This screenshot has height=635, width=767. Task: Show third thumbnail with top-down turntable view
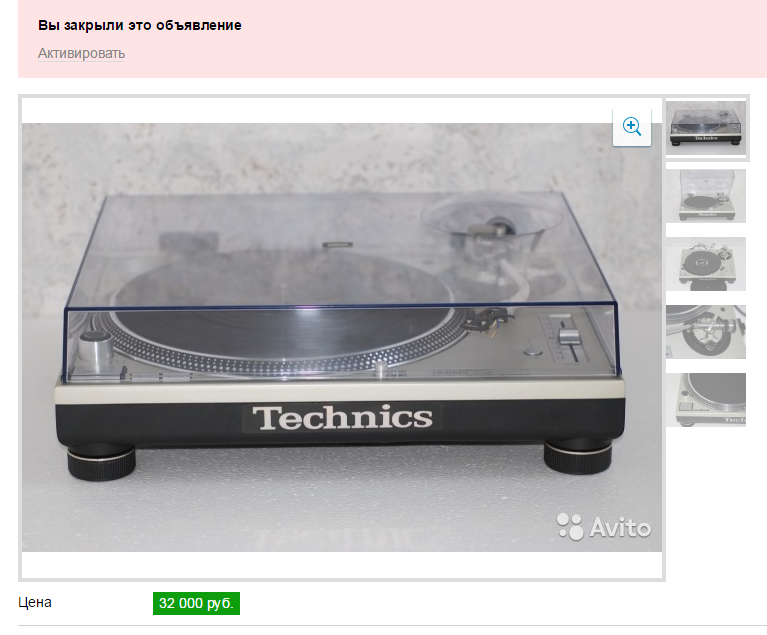(706, 264)
